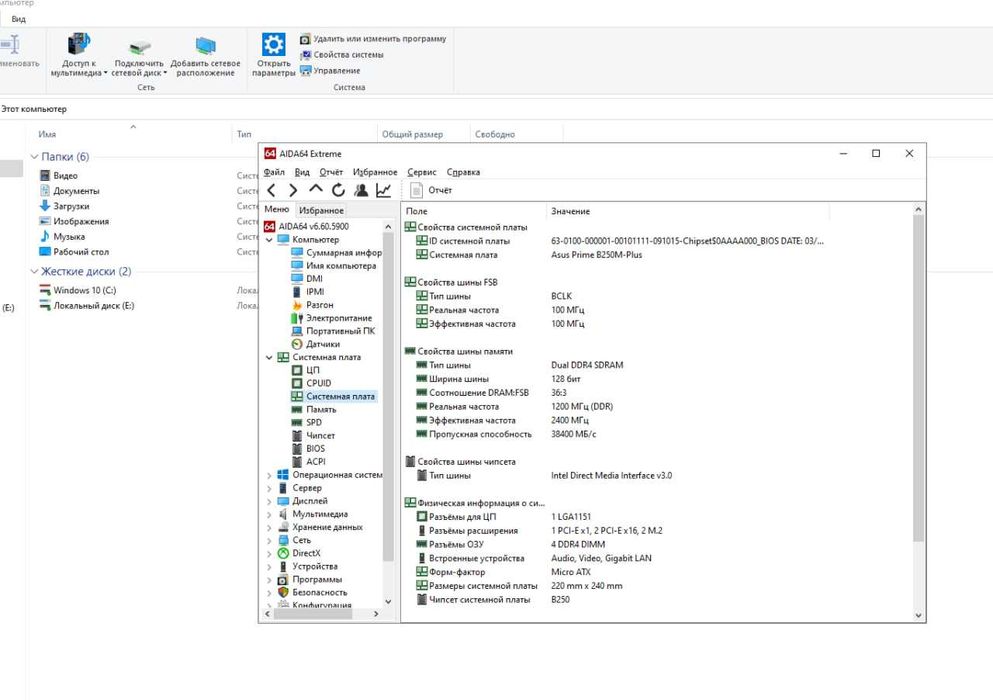Switch to the Меню tab in left panel

[x=277, y=209]
